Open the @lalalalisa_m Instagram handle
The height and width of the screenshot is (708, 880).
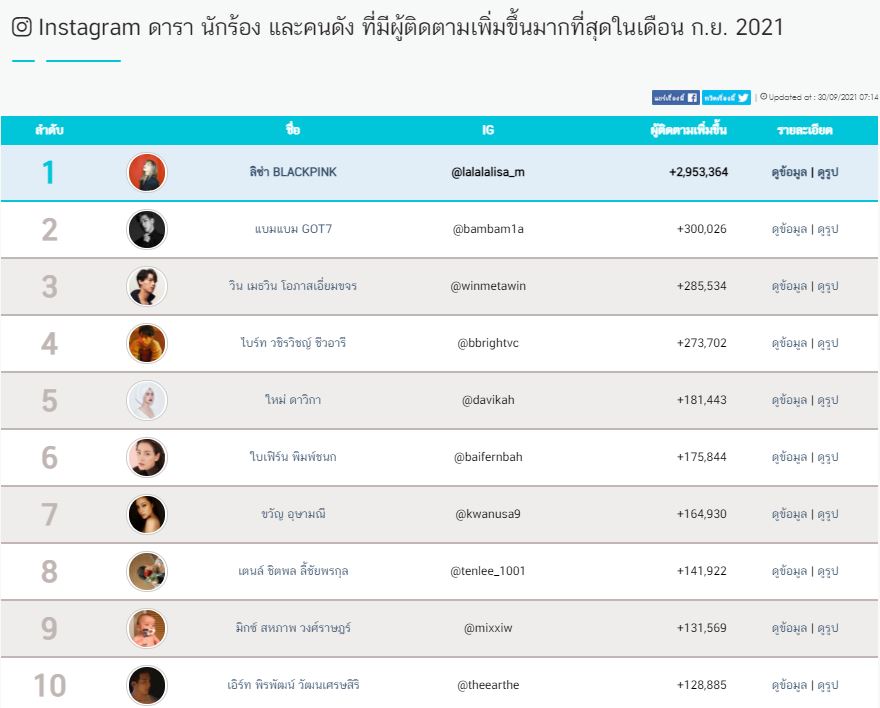[488, 172]
